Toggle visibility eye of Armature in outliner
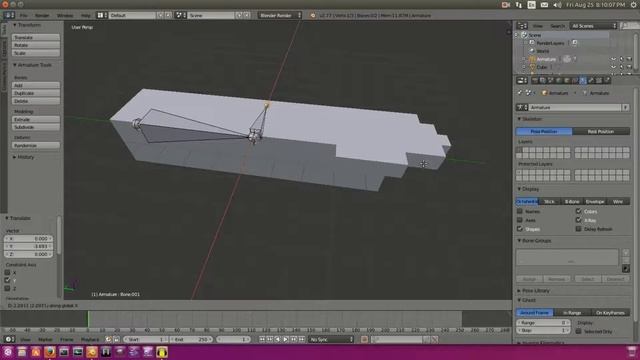 click(613, 59)
